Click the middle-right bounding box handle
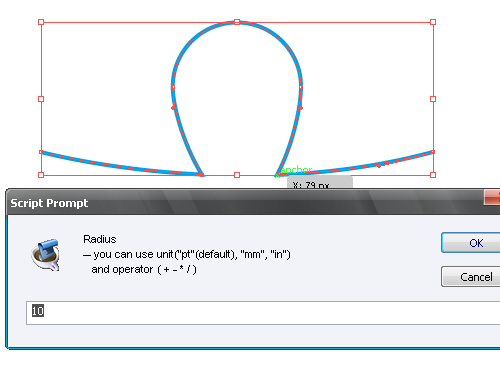The height and width of the screenshot is (384, 500). [x=433, y=99]
